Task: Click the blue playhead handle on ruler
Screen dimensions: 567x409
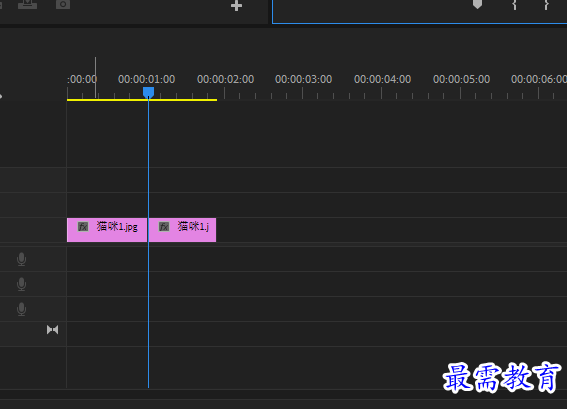Action: (148, 93)
